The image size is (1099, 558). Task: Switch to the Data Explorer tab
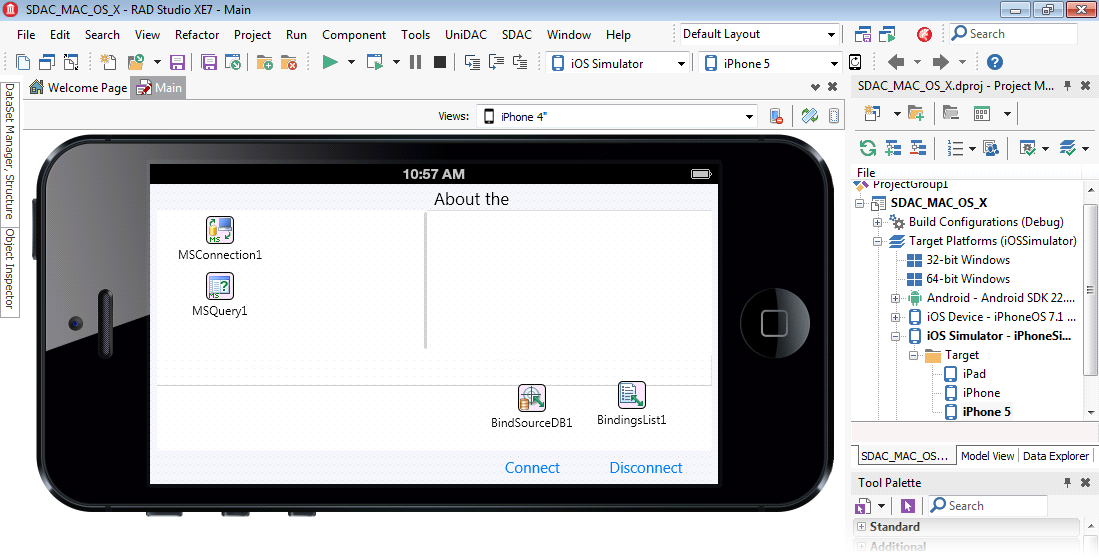point(1056,456)
